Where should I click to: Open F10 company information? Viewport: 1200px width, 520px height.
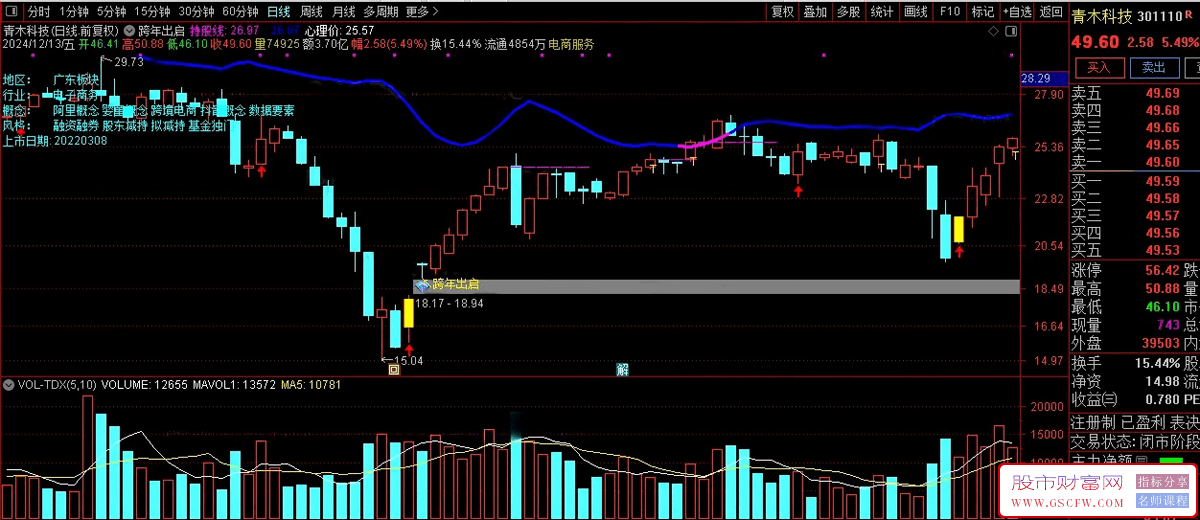(x=949, y=12)
